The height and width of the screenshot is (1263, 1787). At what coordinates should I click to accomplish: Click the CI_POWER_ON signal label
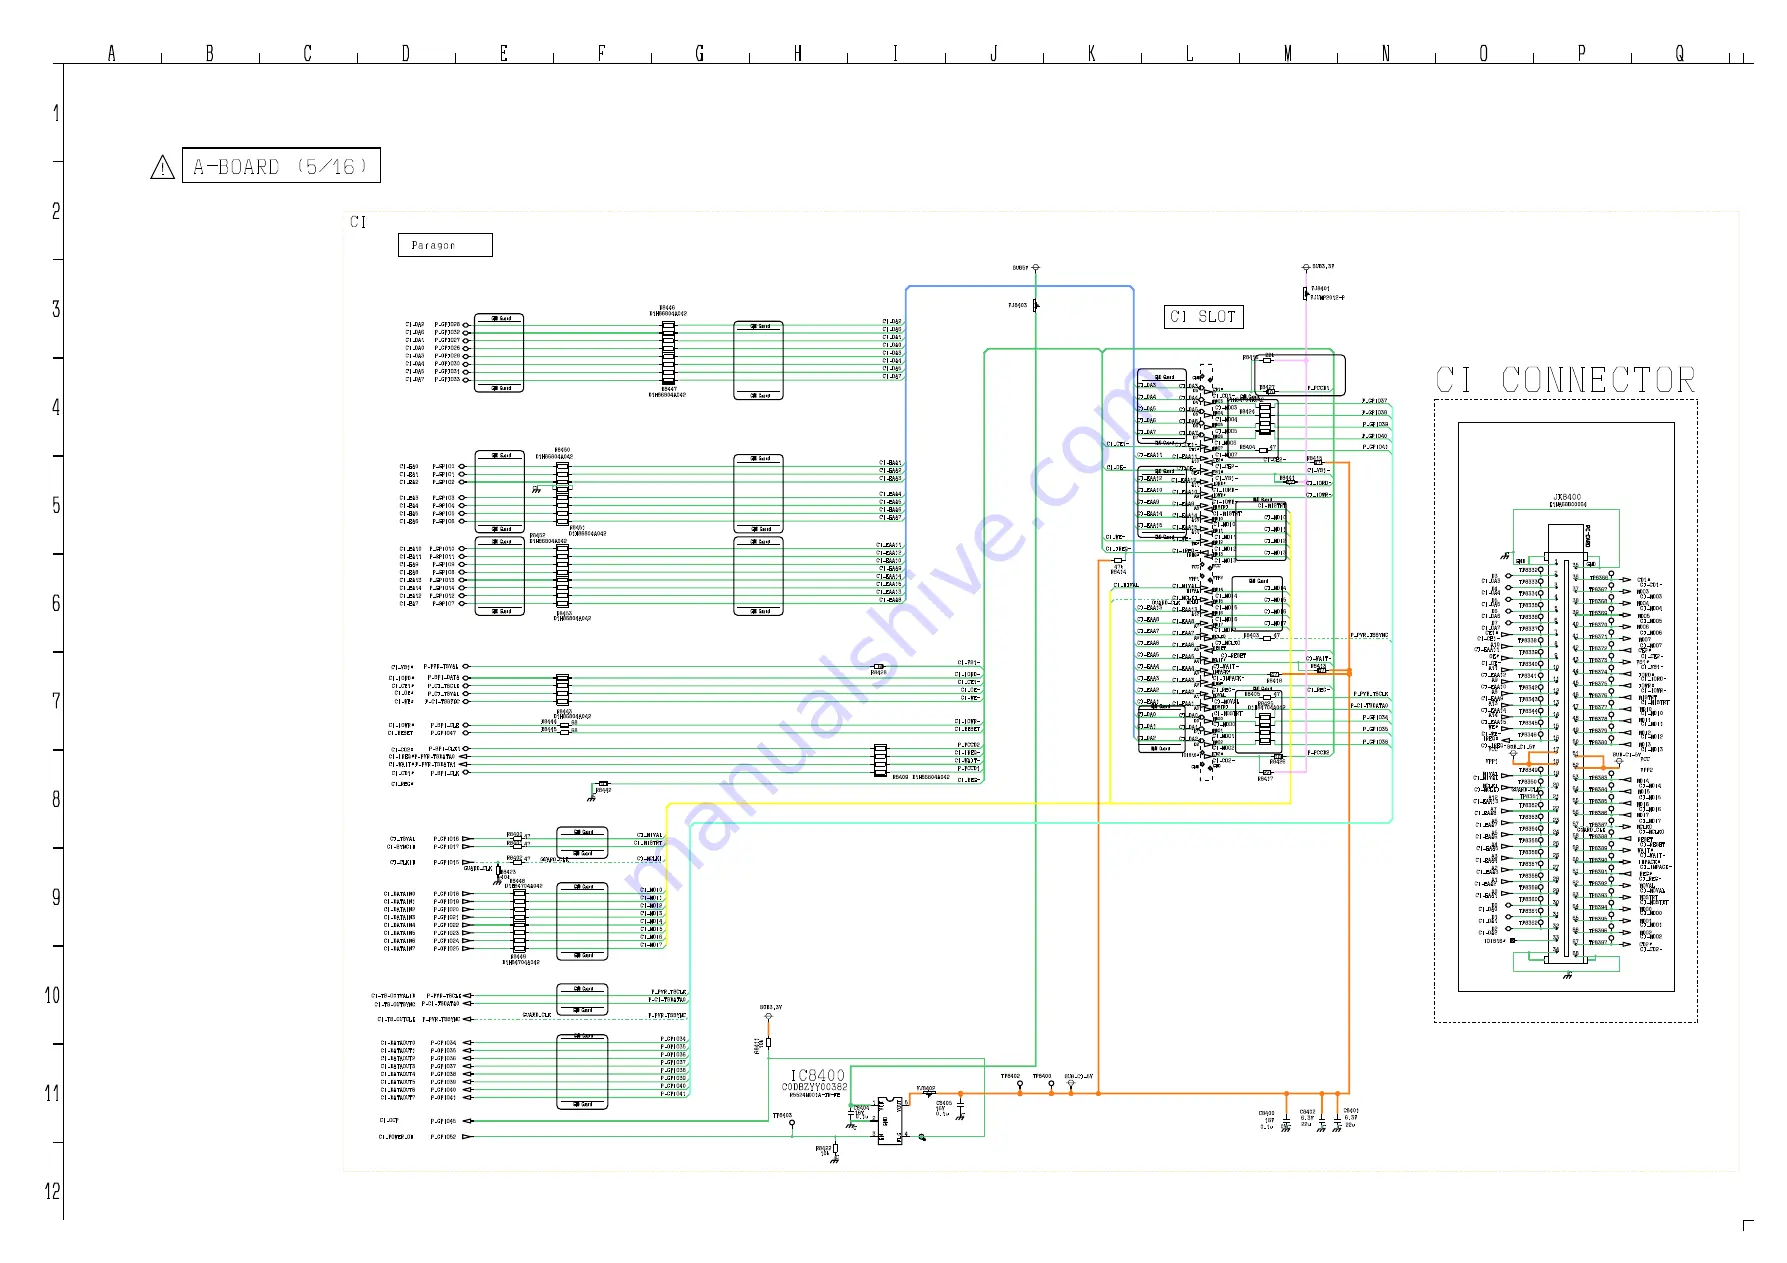(396, 1137)
